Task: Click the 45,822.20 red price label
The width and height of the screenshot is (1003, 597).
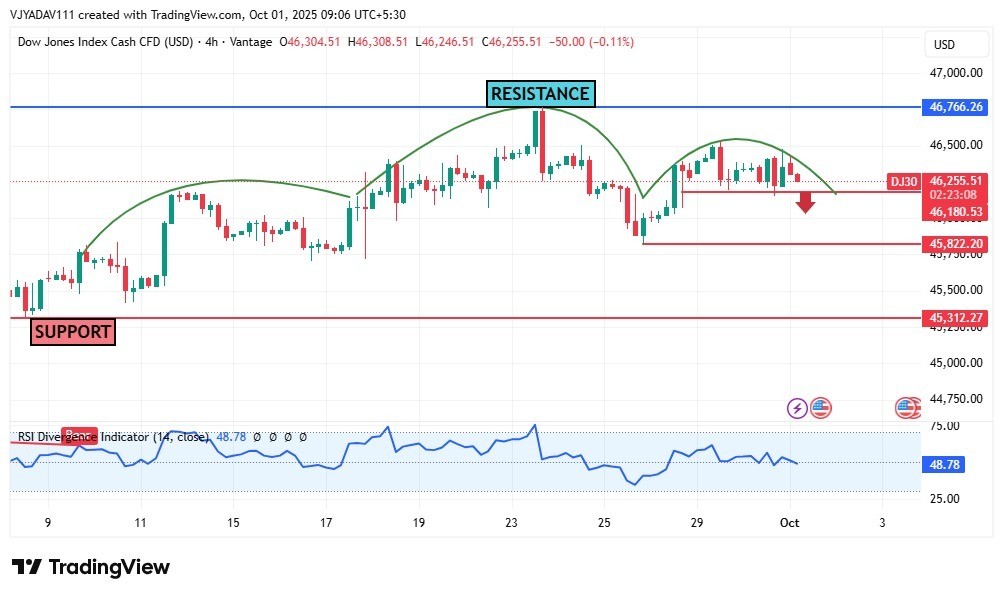Action: click(x=956, y=243)
